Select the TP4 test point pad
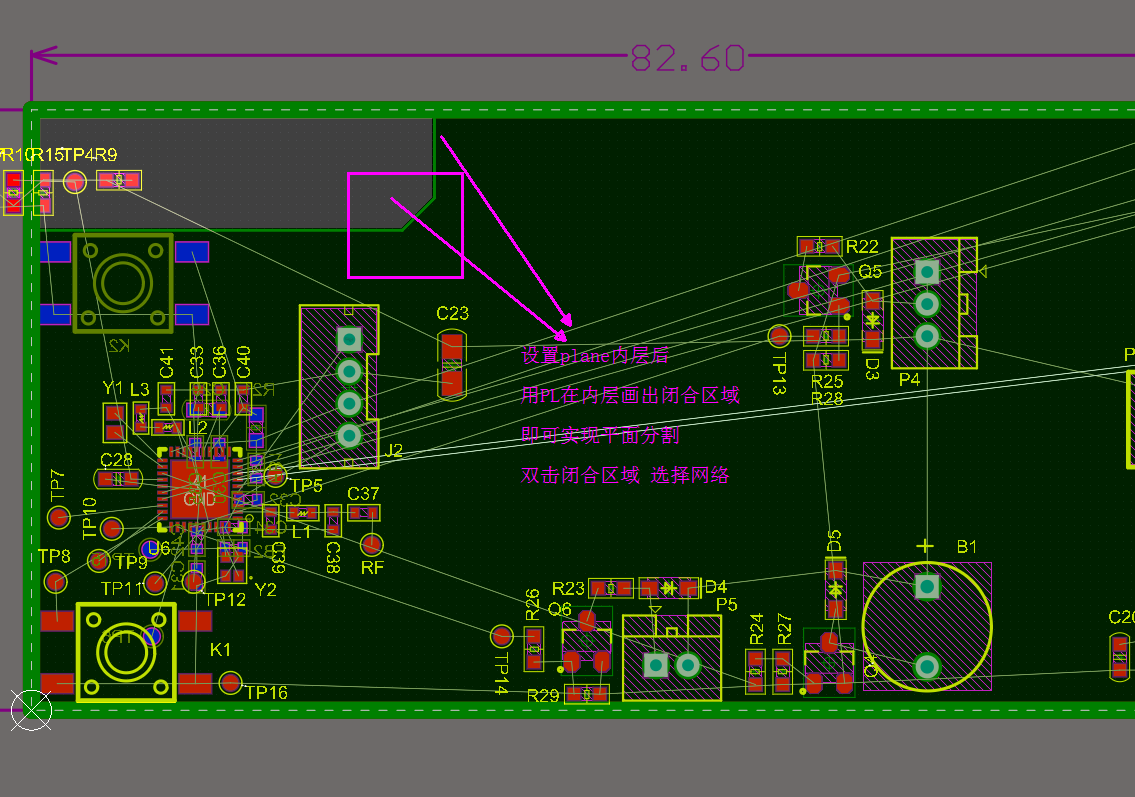The width and height of the screenshot is (1135, 797). pos(75,182)
